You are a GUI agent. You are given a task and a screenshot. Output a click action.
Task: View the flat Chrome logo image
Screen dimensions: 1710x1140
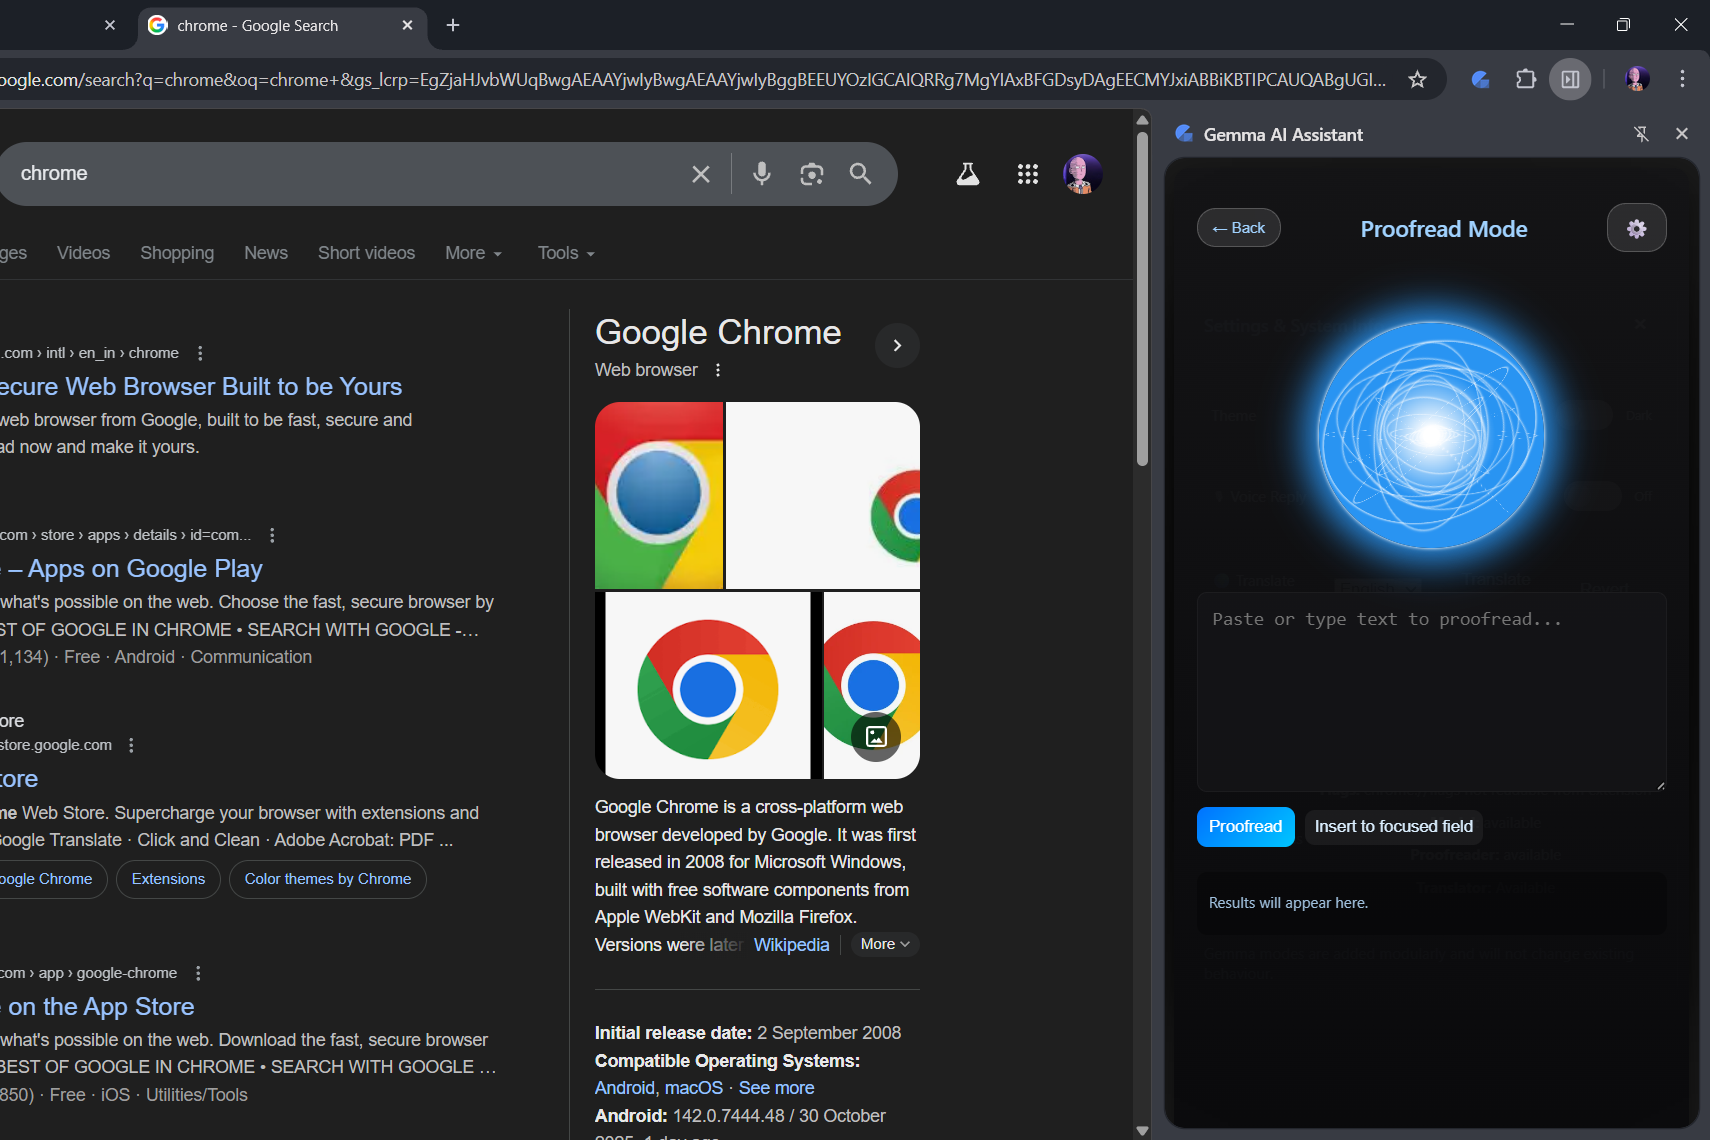click(708, 685)
